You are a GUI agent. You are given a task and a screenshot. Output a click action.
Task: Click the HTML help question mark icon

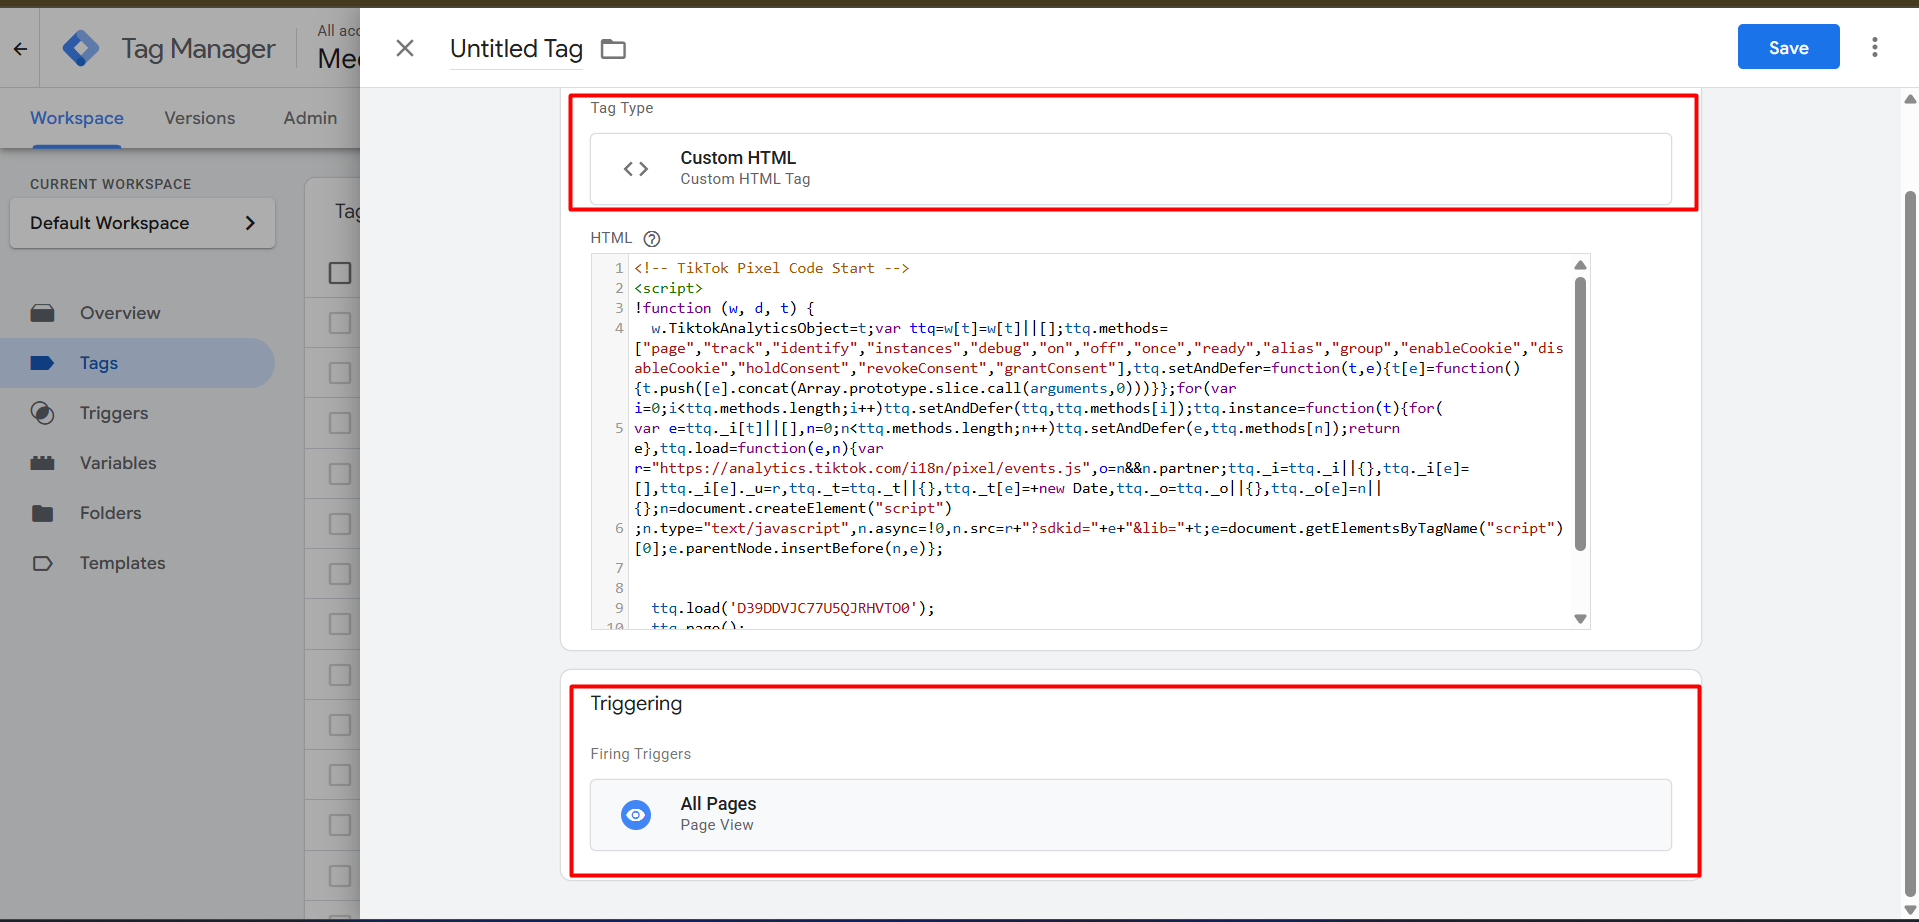[x=652, y=239]
